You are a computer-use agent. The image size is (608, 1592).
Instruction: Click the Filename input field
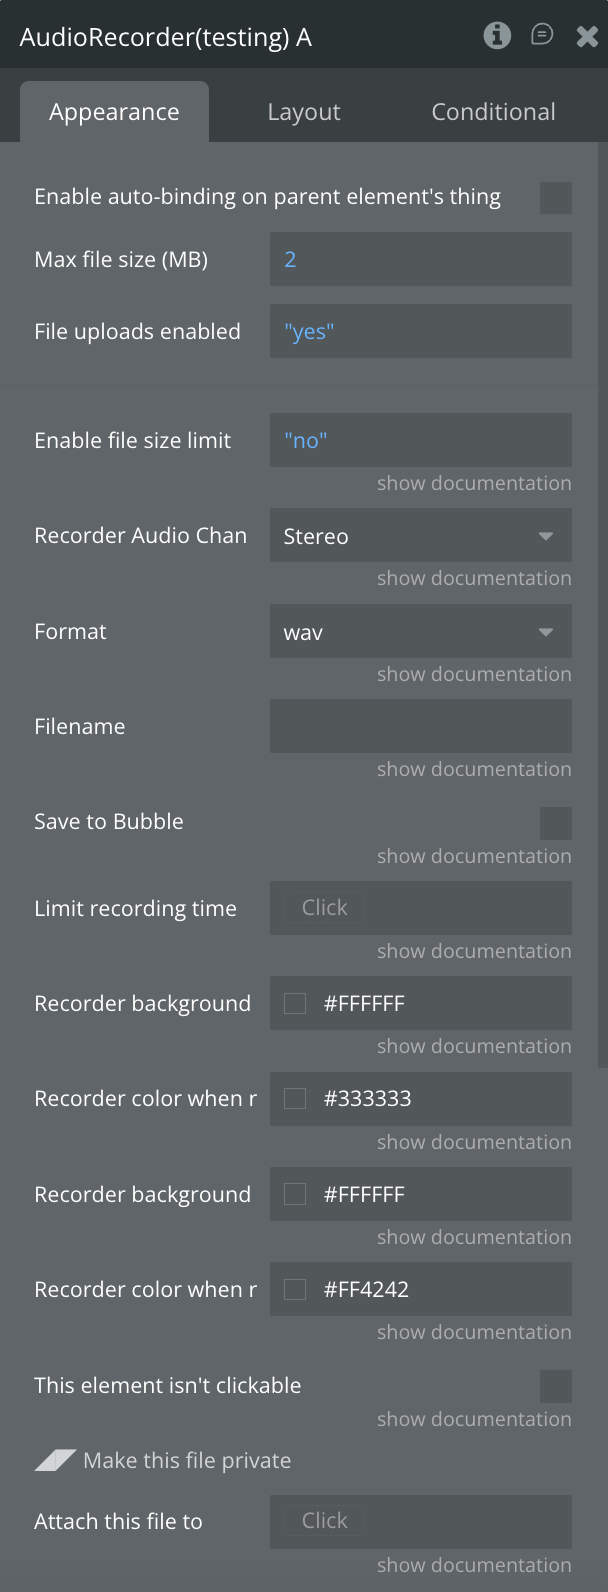tap(420, 727)
